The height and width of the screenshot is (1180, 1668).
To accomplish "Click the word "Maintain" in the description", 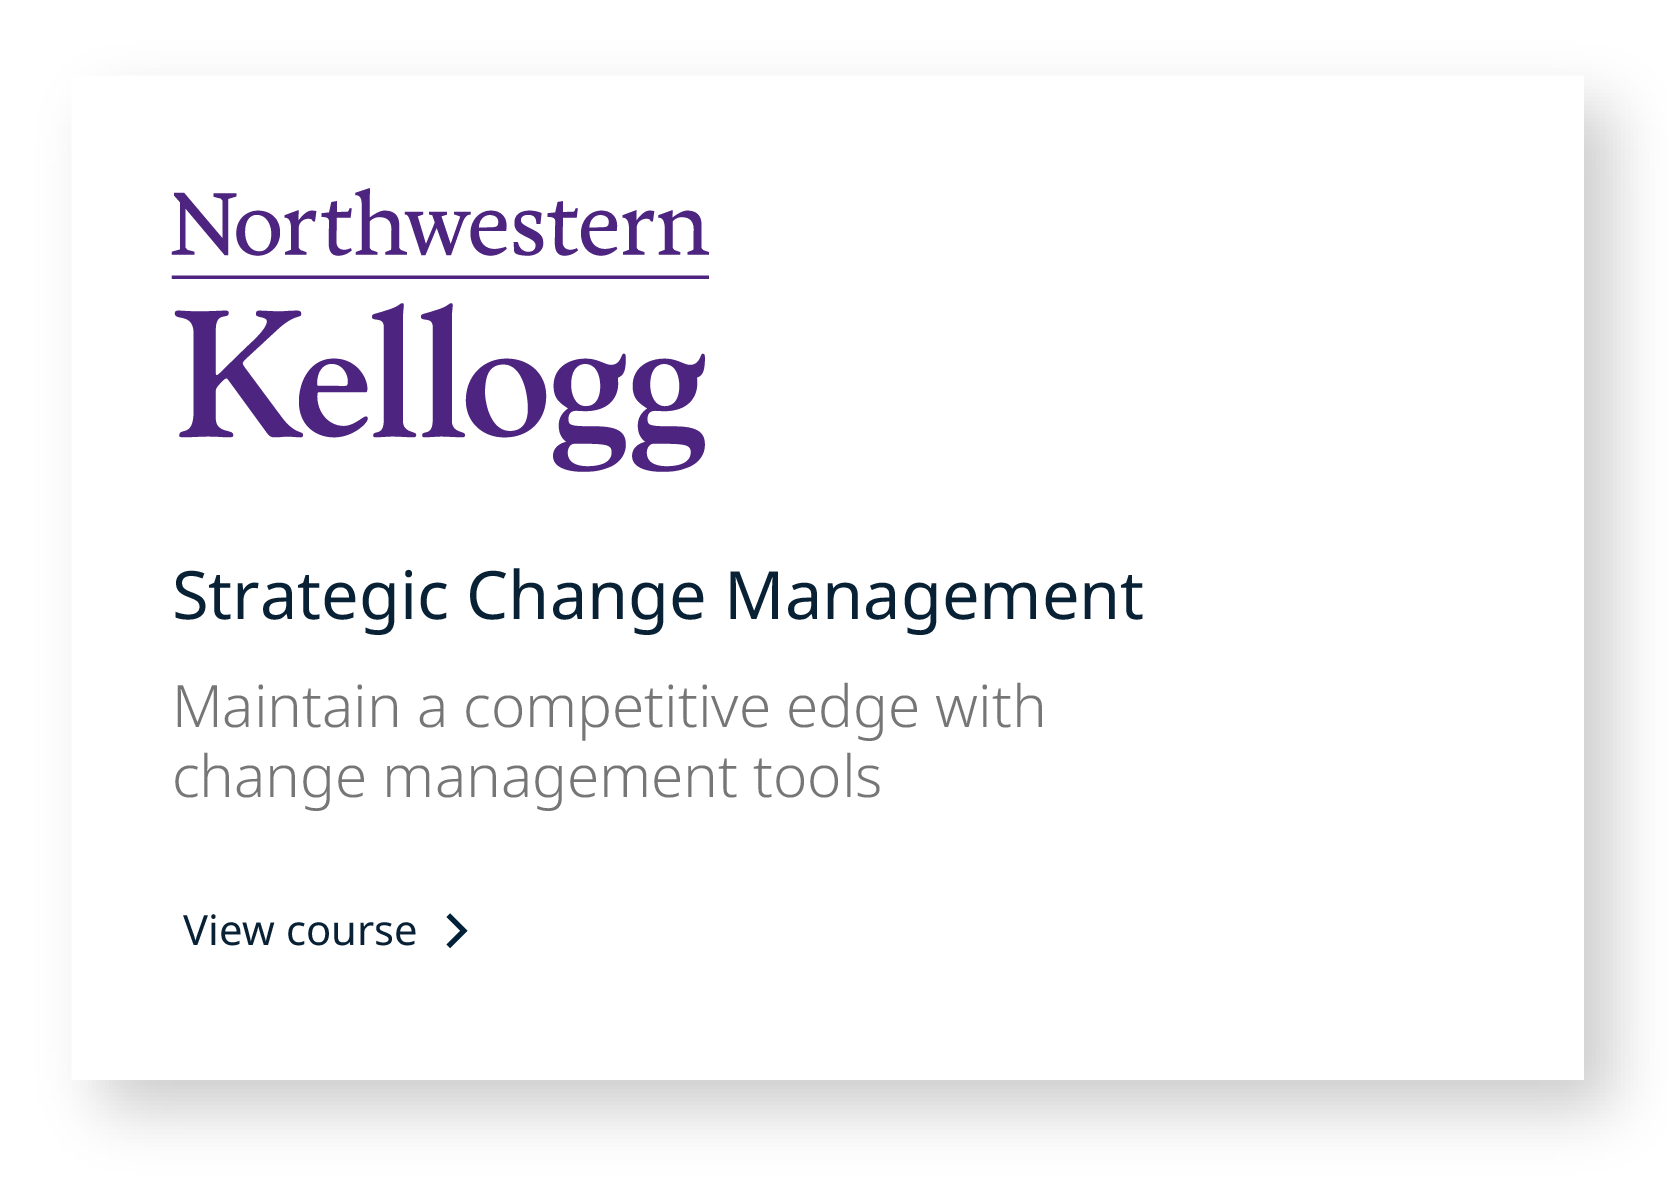I will [x=286, y=707].
